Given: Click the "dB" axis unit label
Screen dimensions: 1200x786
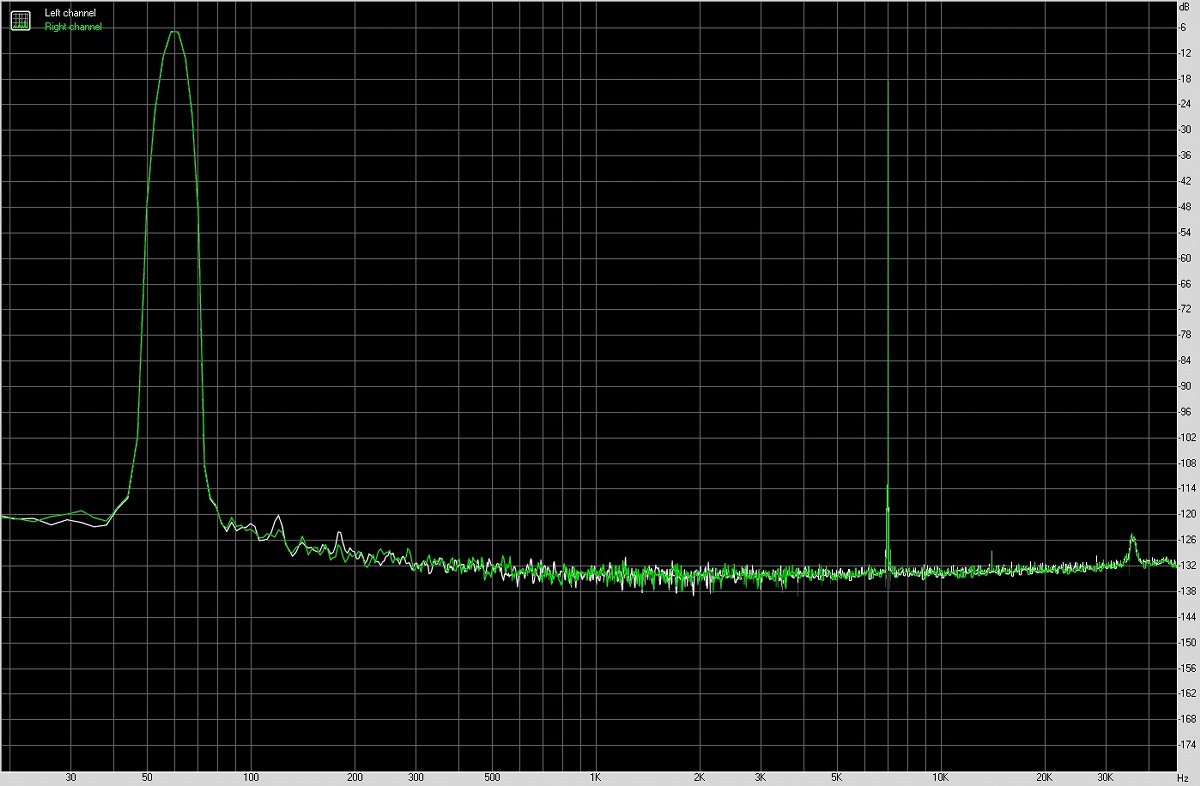Looking at the screenshot, I should tap(1186, 7).
